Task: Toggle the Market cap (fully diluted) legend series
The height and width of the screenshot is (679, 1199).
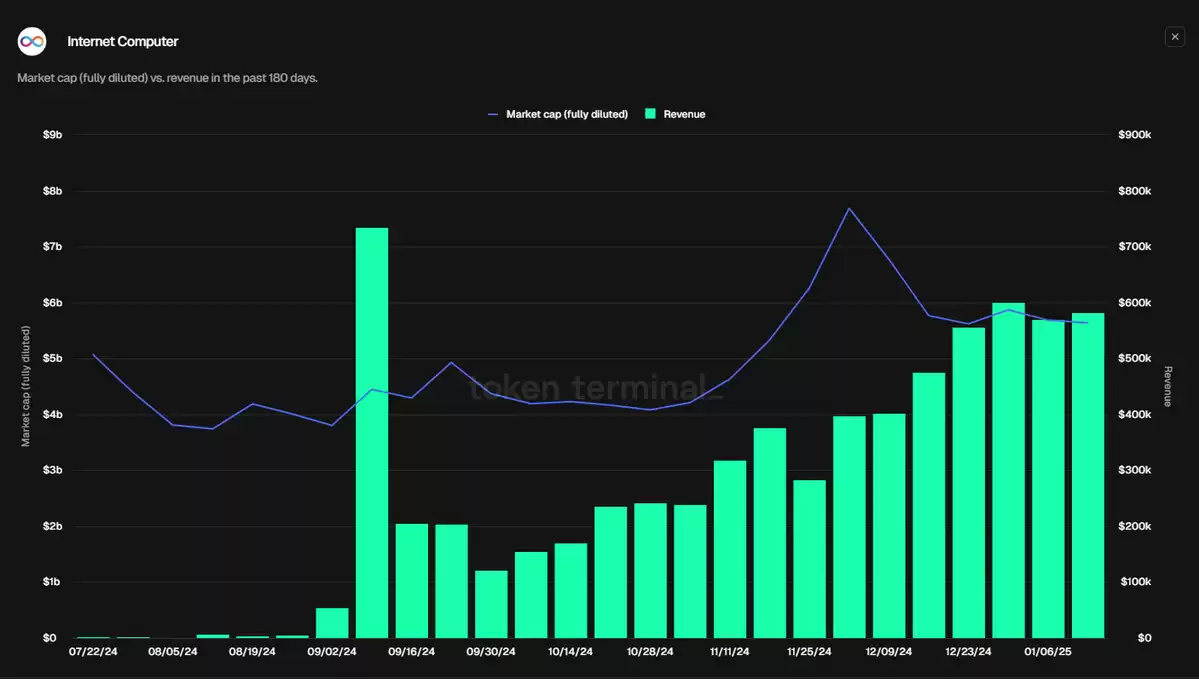Action: (557, 114)
